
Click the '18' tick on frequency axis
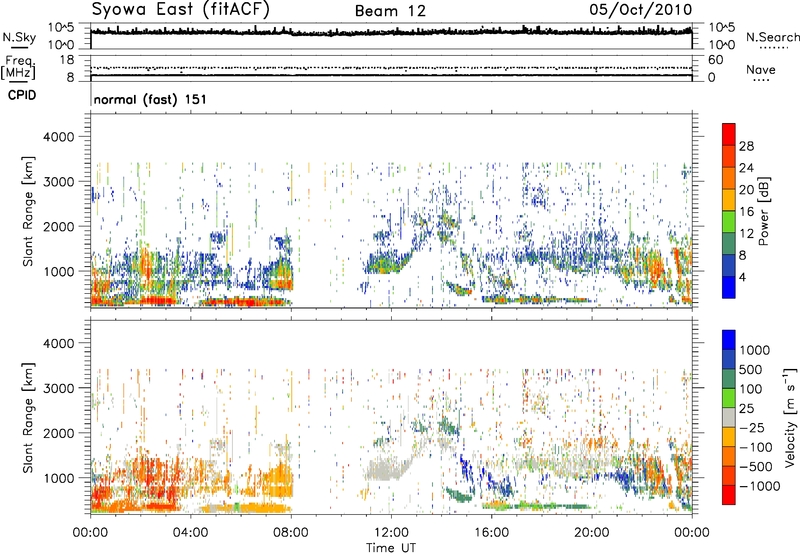(x=67, y=60)
